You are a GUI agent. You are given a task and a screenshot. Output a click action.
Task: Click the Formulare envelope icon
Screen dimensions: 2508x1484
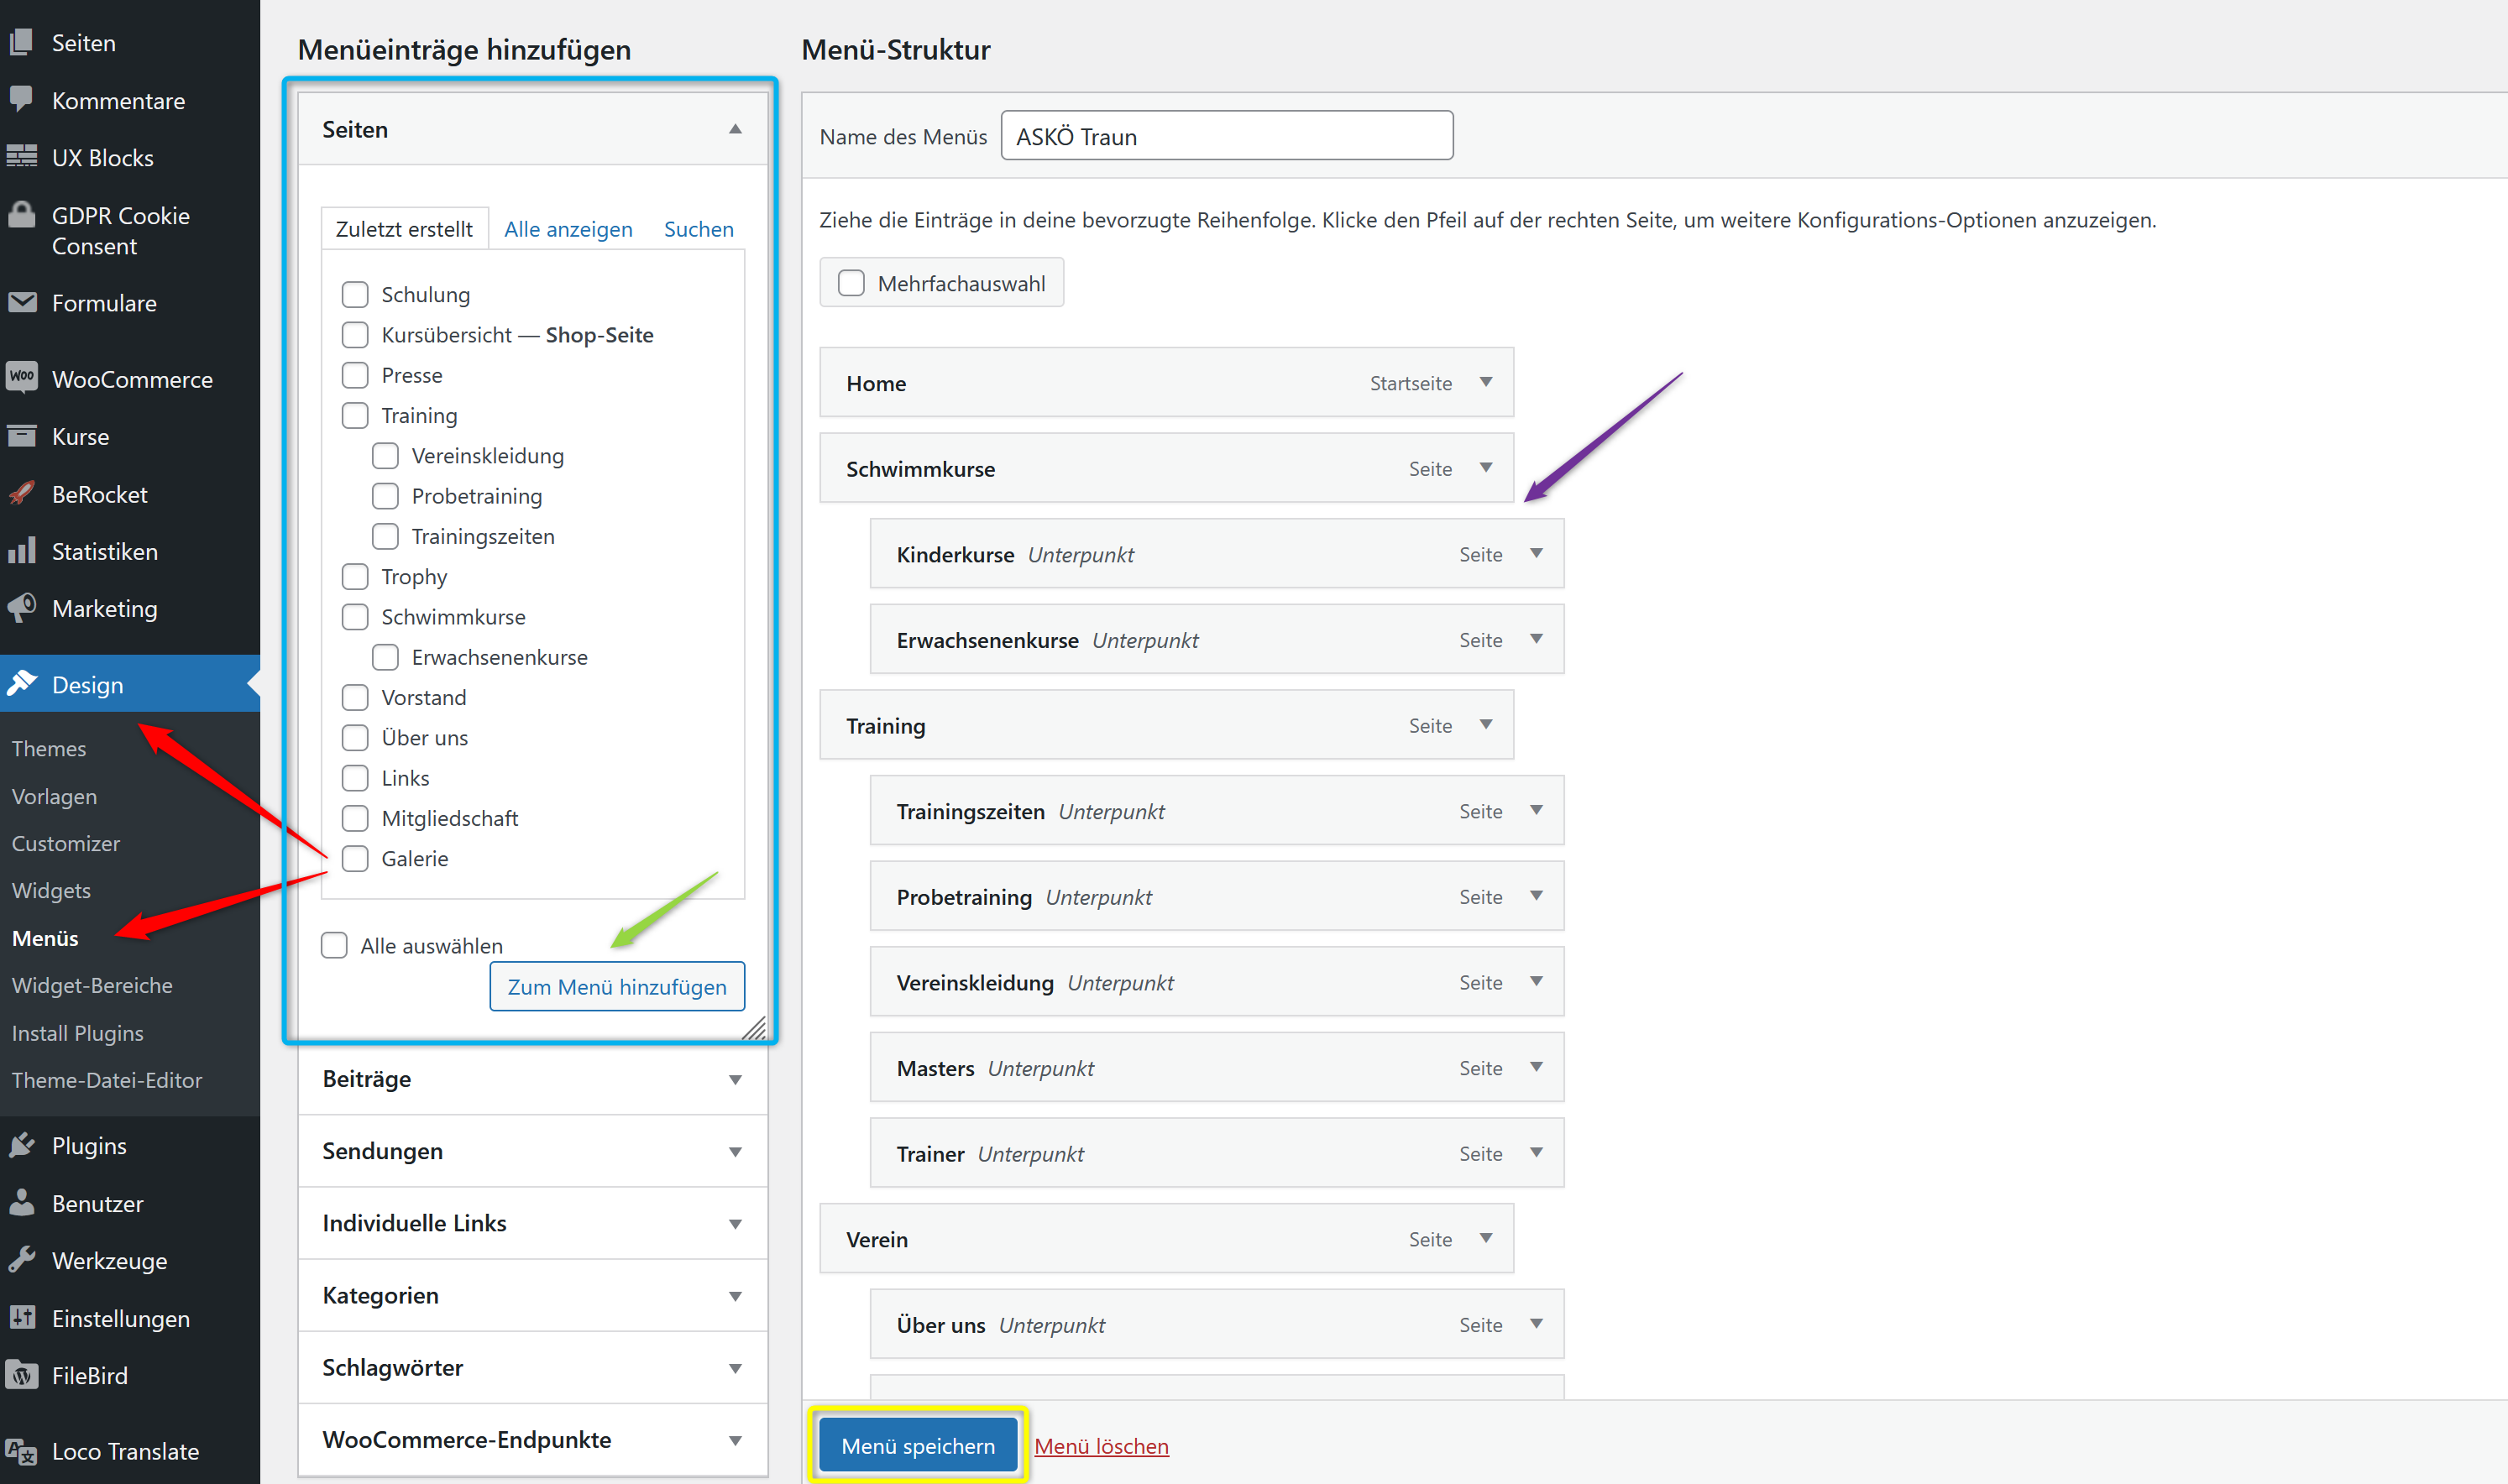22,302
